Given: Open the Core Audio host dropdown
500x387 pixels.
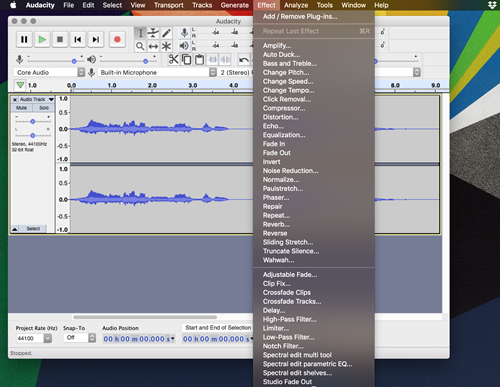Looking at the screenshot, I should tap(49, 72).
